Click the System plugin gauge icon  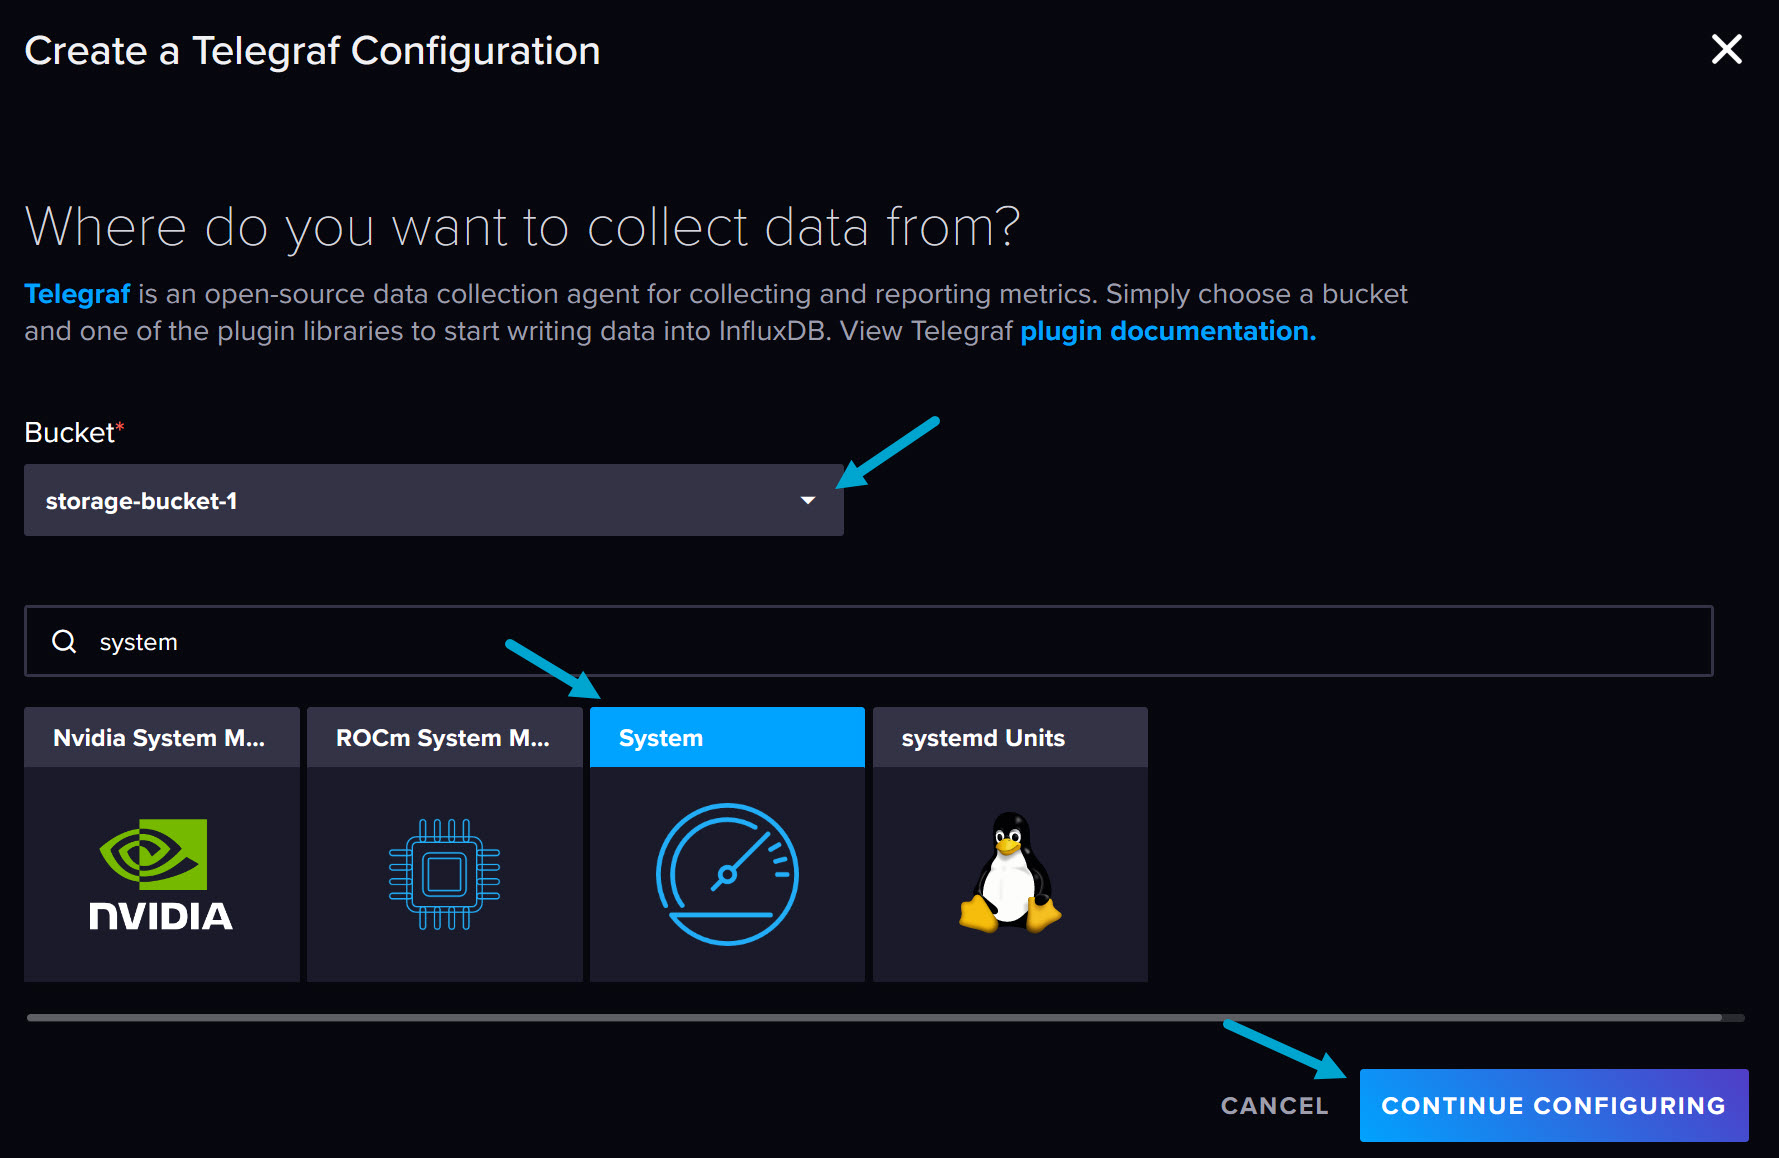[x=727, y=873]
